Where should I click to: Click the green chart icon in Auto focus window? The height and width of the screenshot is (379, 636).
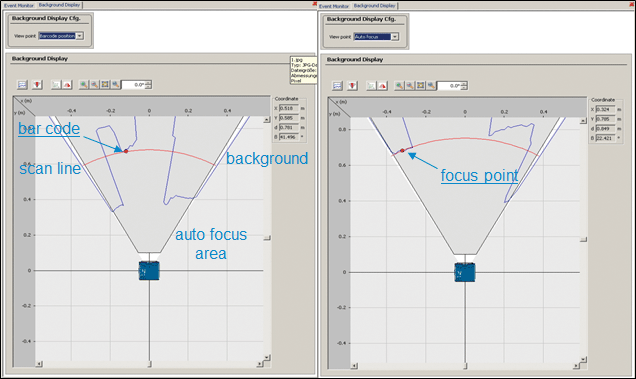[371, 86]
